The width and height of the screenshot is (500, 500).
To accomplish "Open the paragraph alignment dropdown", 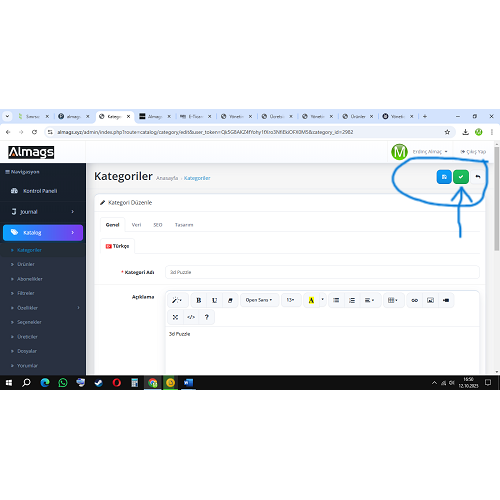I will (369, 300).
